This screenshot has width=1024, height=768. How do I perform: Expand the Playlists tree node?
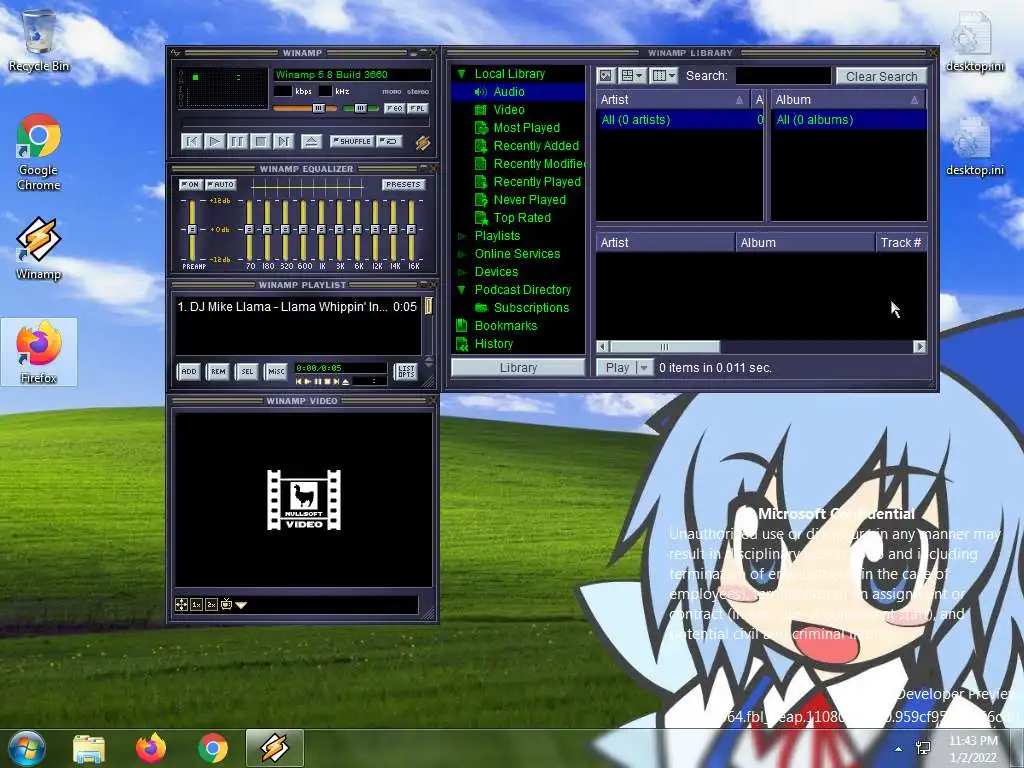461,236
